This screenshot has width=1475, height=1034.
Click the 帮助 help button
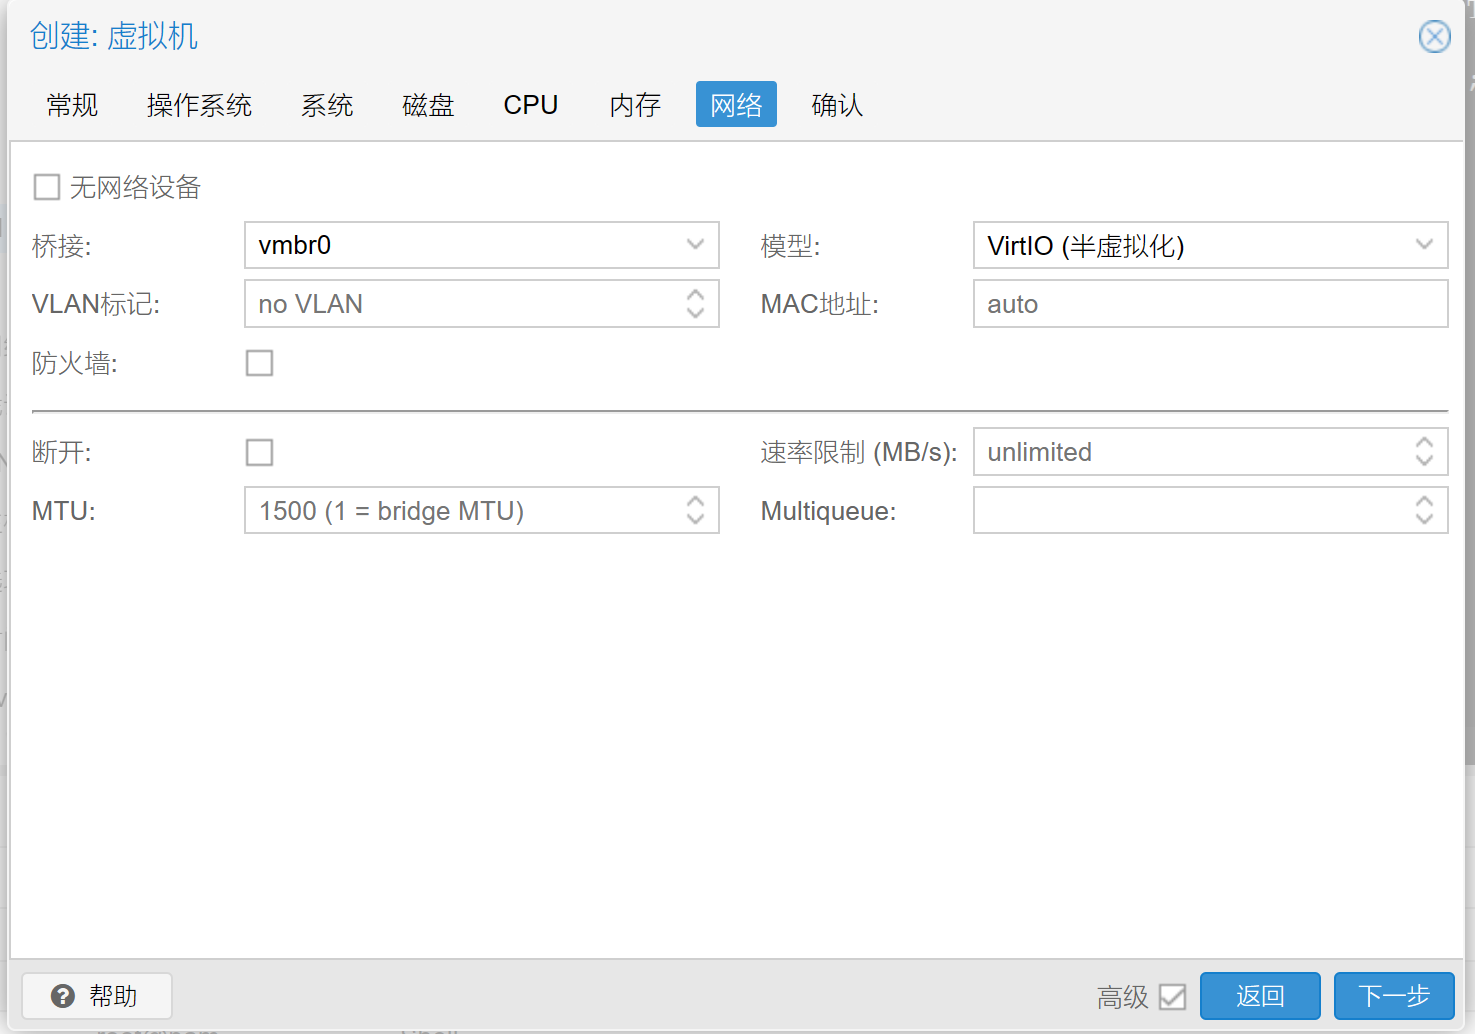pos(97,996)
